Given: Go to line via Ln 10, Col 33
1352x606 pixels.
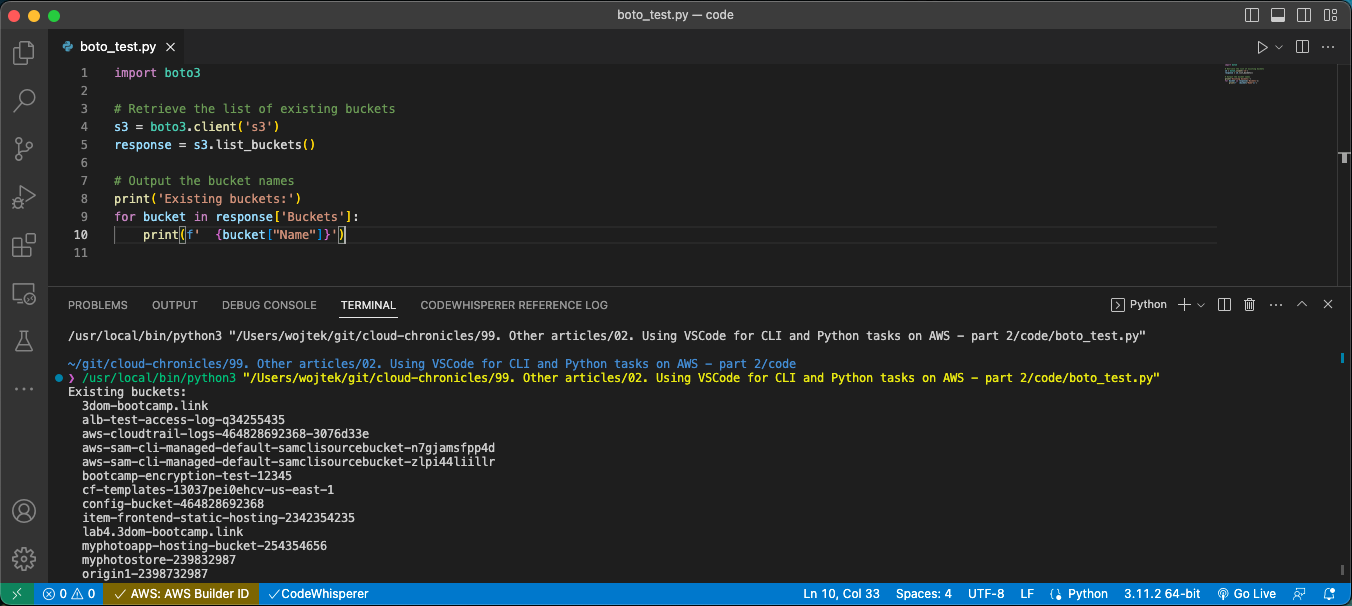Looking at the screenshot, I should (841, 594).
